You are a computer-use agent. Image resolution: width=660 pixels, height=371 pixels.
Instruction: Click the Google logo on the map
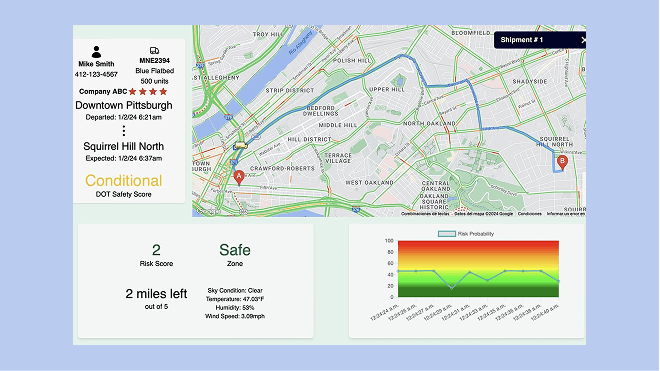point(207,212)
